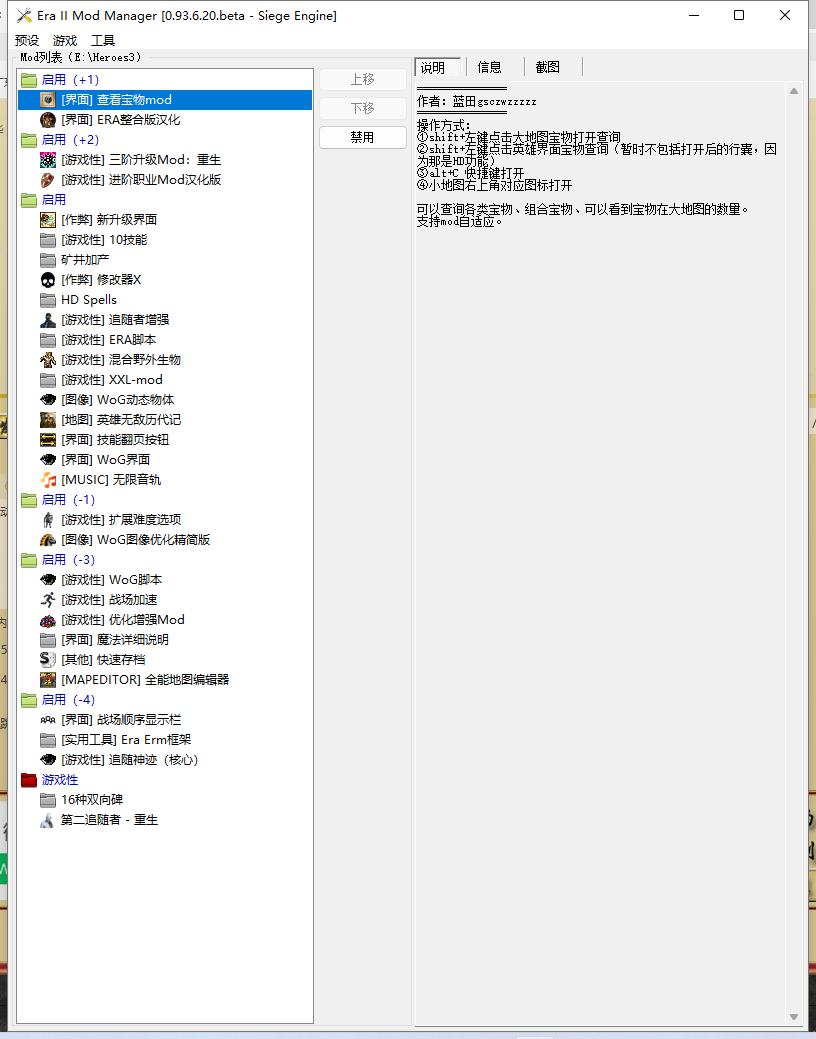Screen dimensions: 816x1039
Task: Click the WoG脚本 eye icon
Action: click(x=48, y=580)
